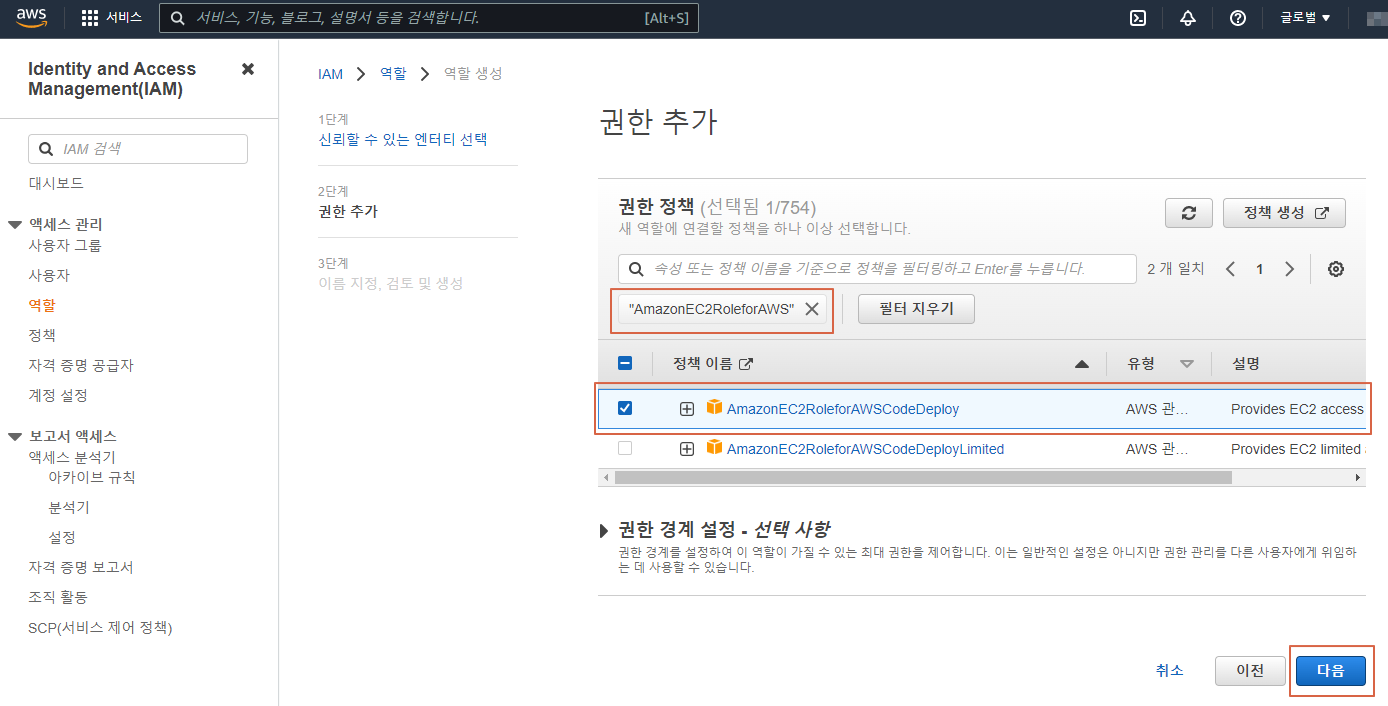The width and height of the screenshot is (1388, 706).
Task: Open 자격 증명 공급자 in the sidebar
Action: click(81, 365)
